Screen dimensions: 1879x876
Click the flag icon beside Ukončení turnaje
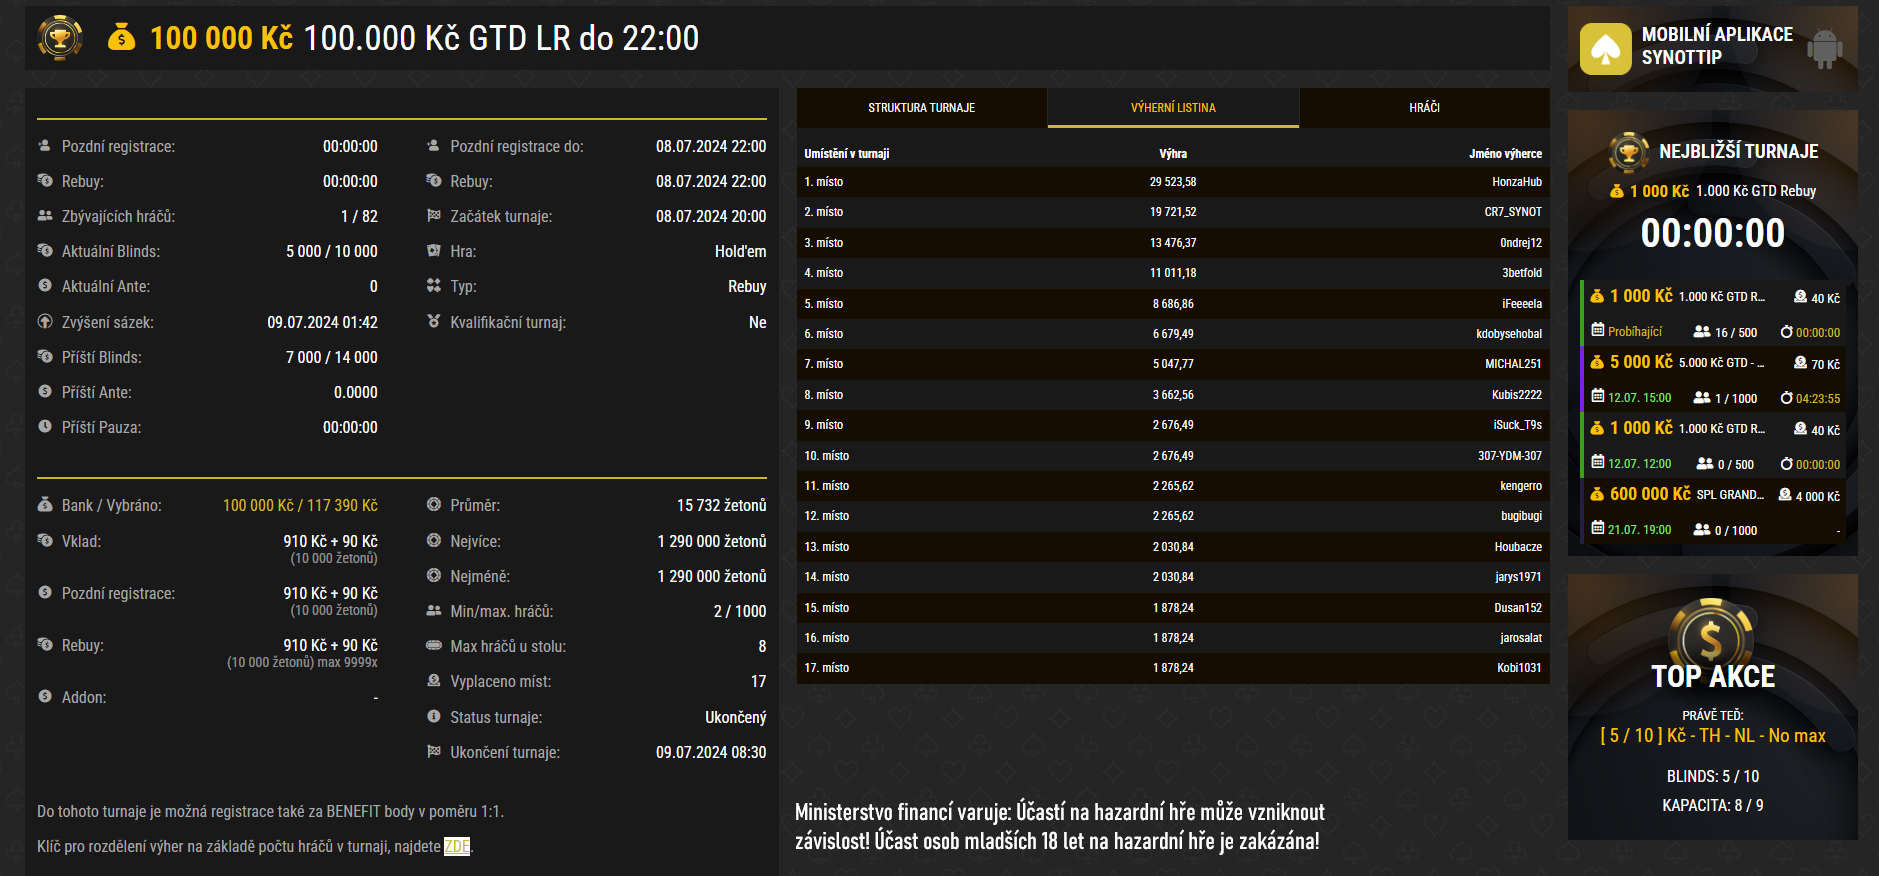(433, 752)
